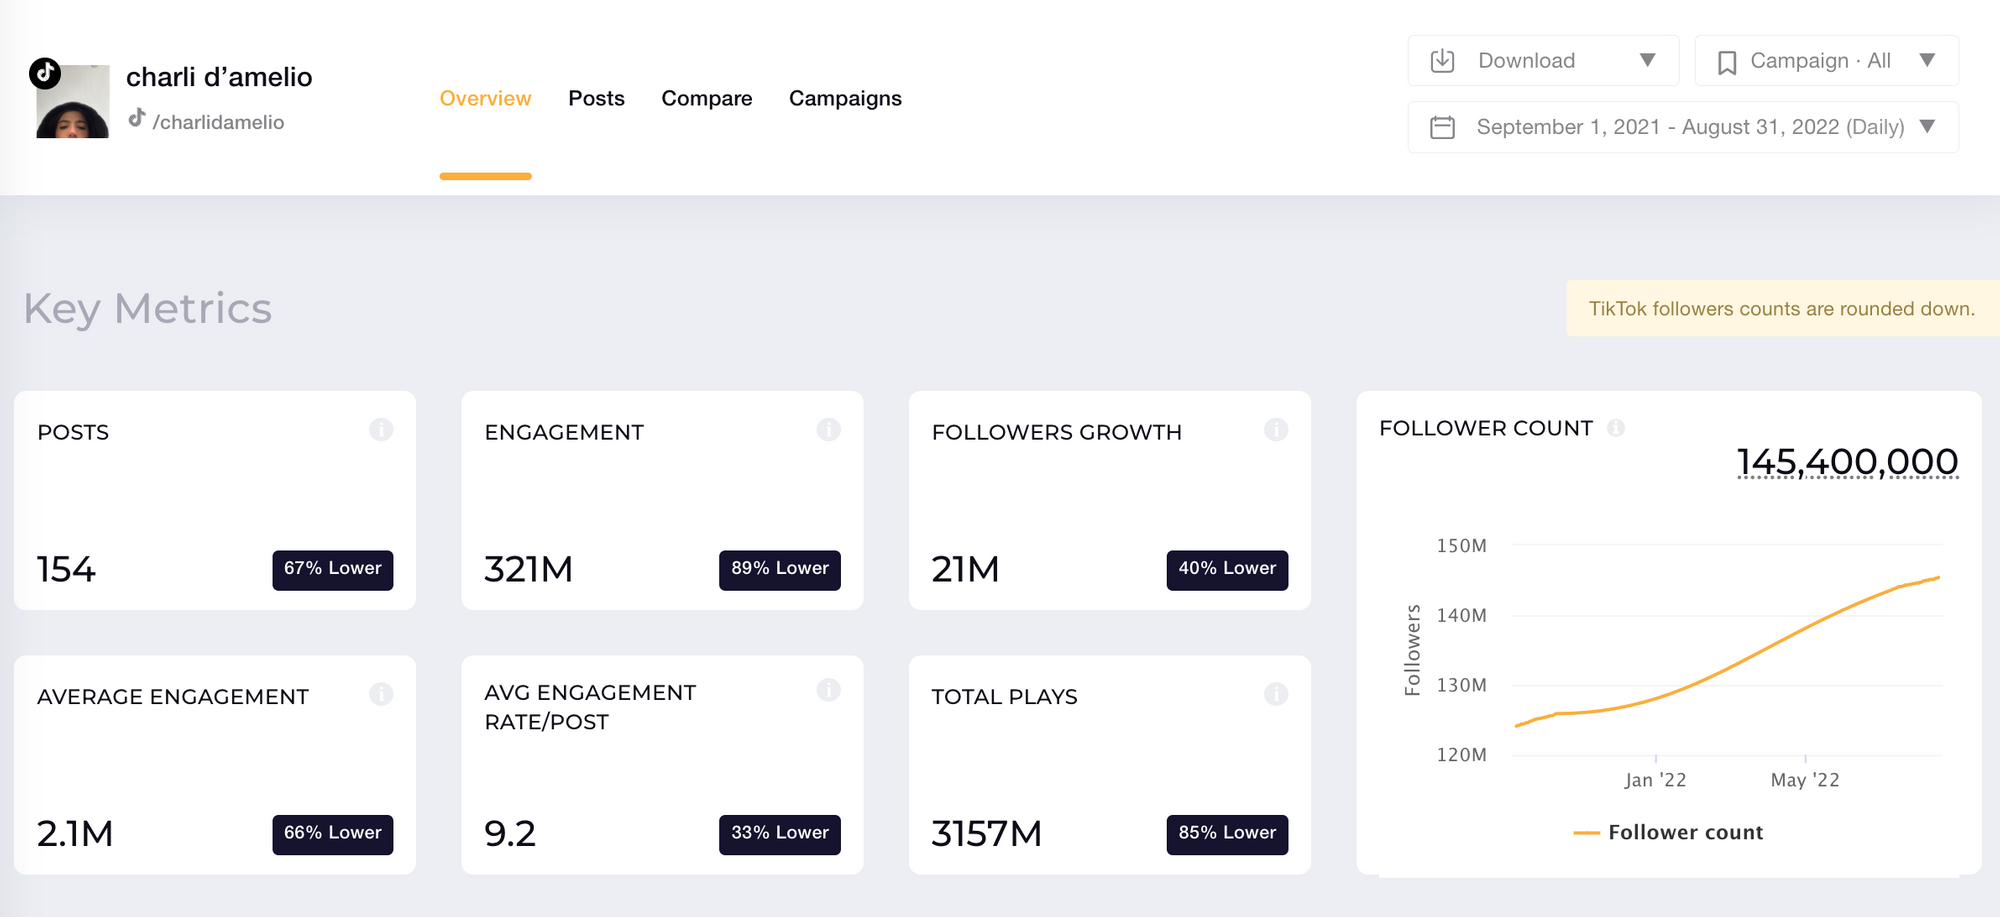Open the date range dropdown arrow

tap(1927, 126)
